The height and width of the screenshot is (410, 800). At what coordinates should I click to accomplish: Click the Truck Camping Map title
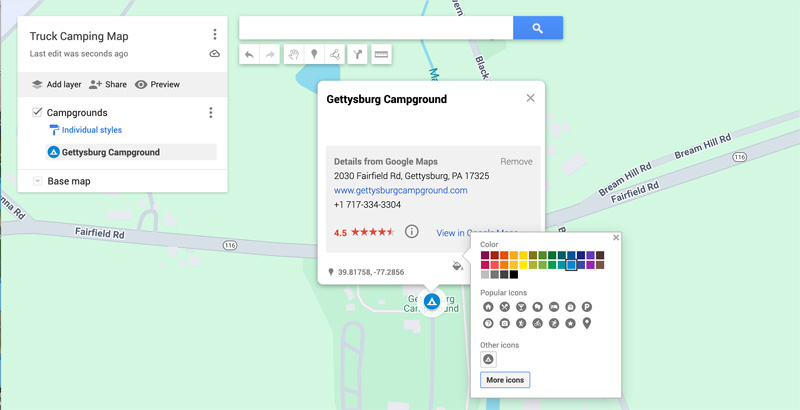tap(79, 36)
